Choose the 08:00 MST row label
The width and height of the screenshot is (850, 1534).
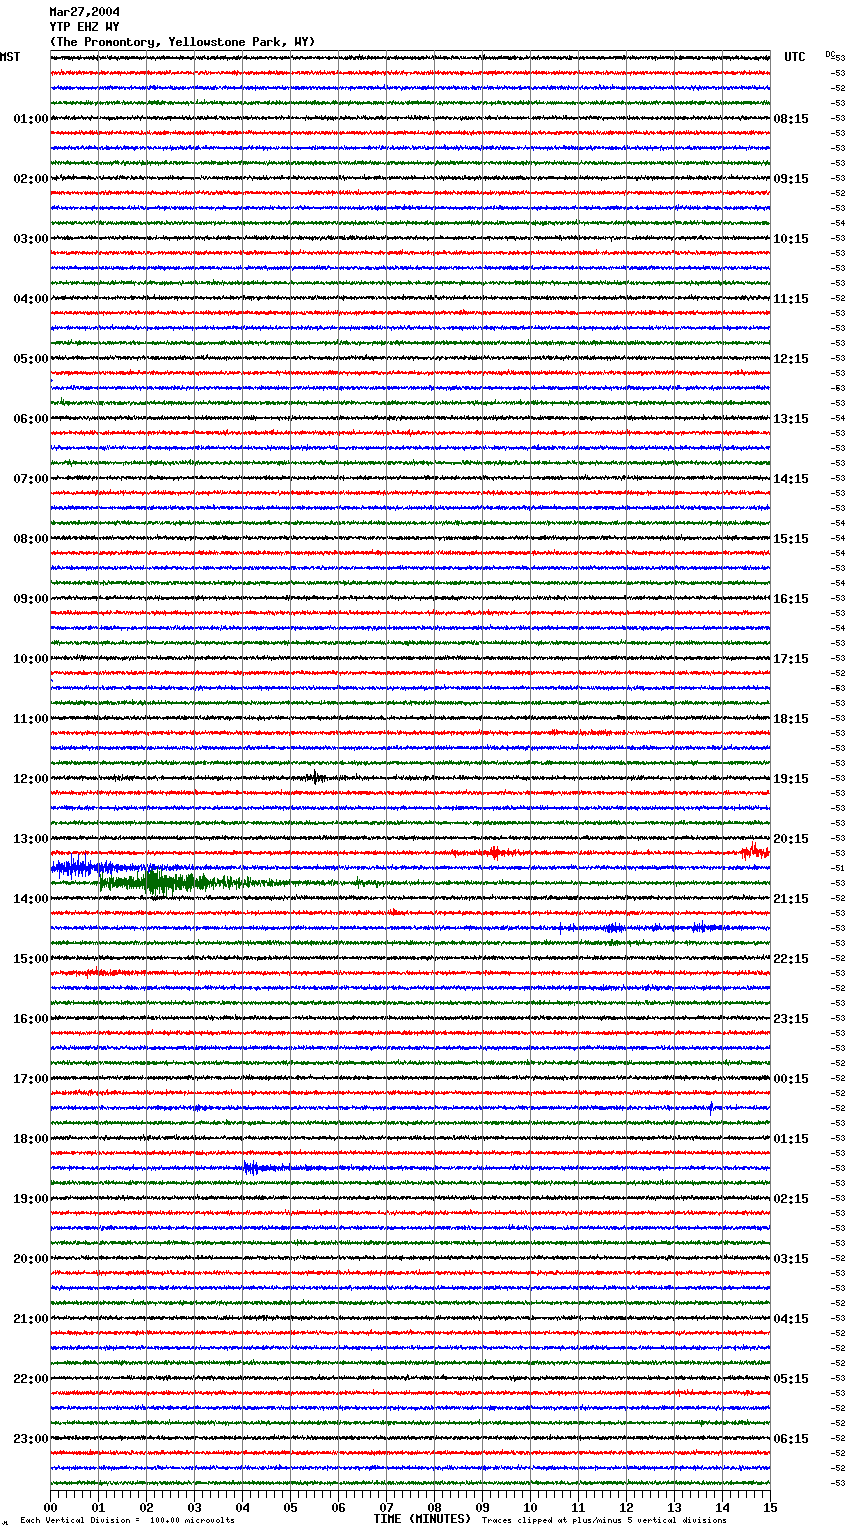click(30, 539)
